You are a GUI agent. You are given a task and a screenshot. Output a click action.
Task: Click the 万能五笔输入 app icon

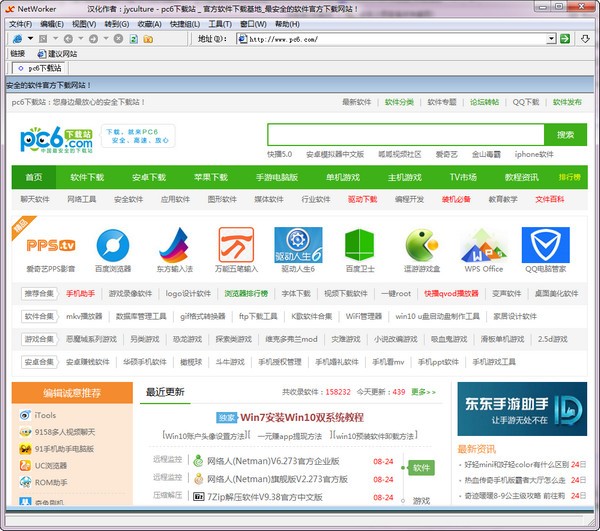236,244
